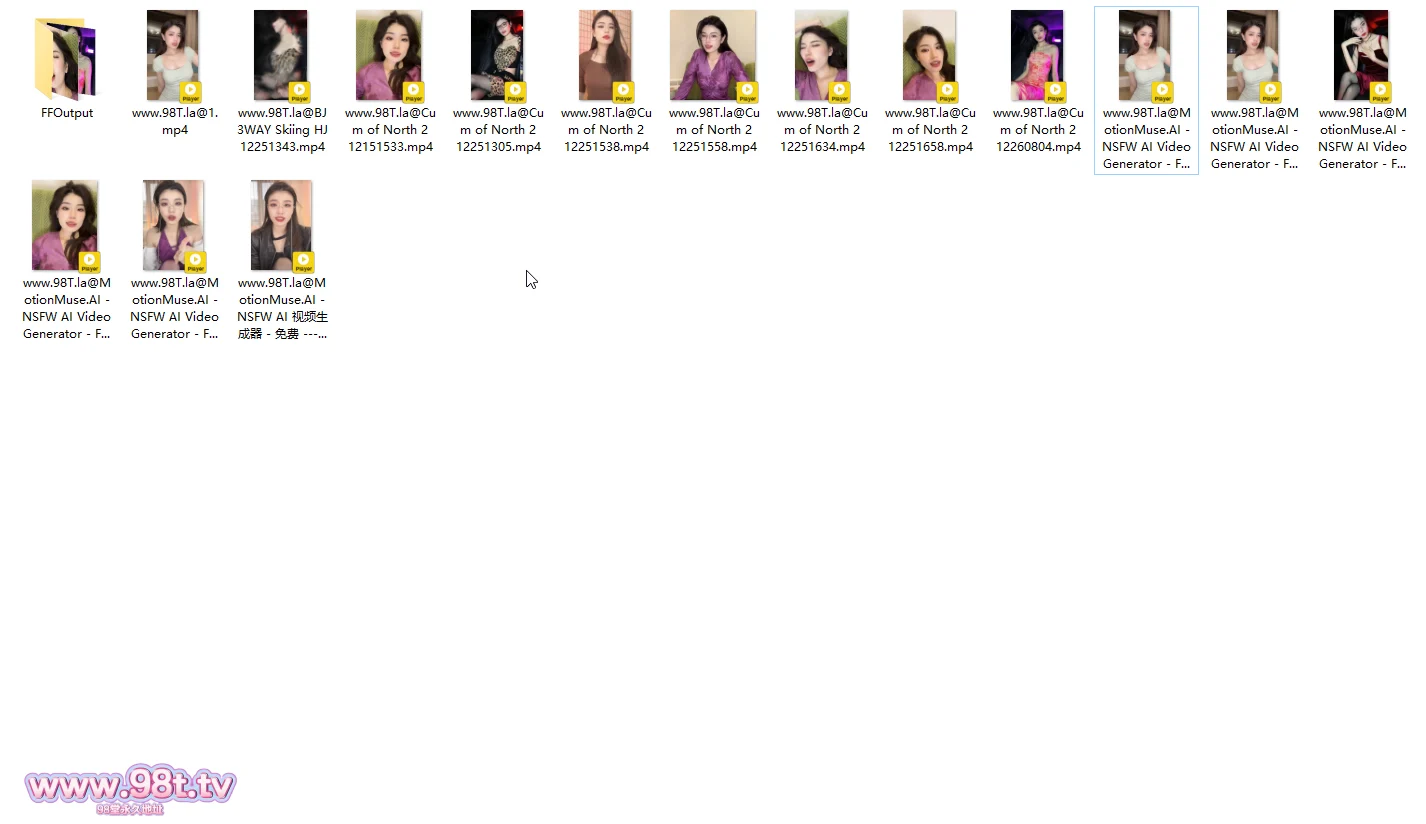Viewport: 1426px width, 824px height.
Task: Click the www.98t.tv watermark logo
Action: pos(130,788)
